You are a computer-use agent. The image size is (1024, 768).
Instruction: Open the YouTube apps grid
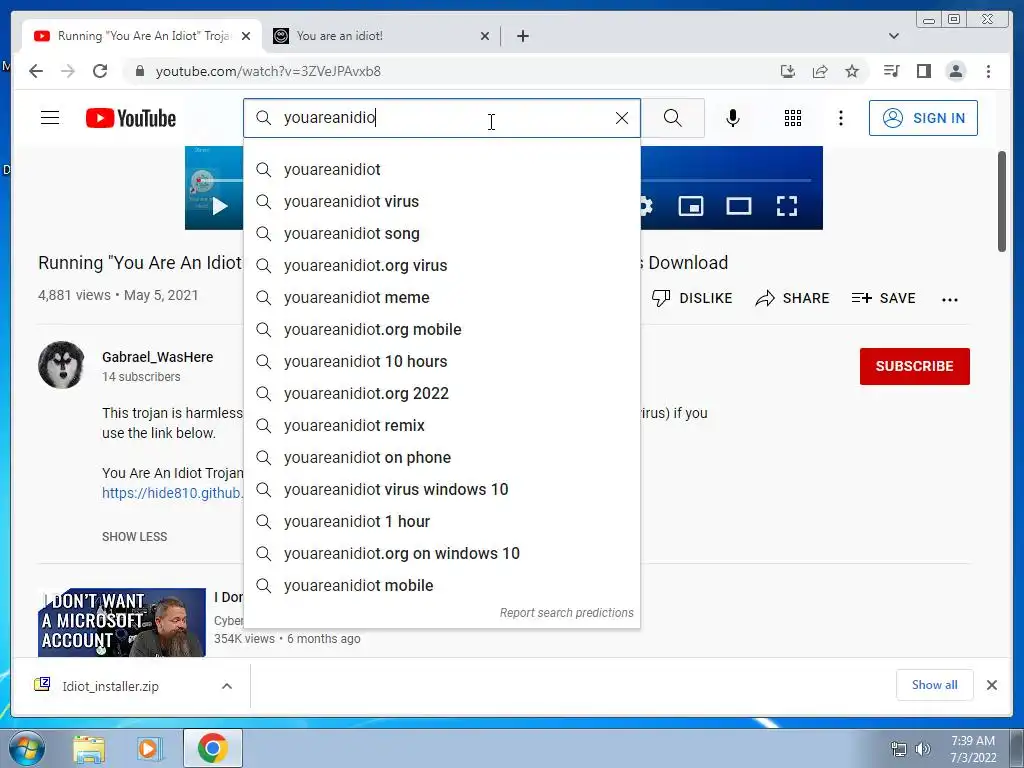[793, 118]
